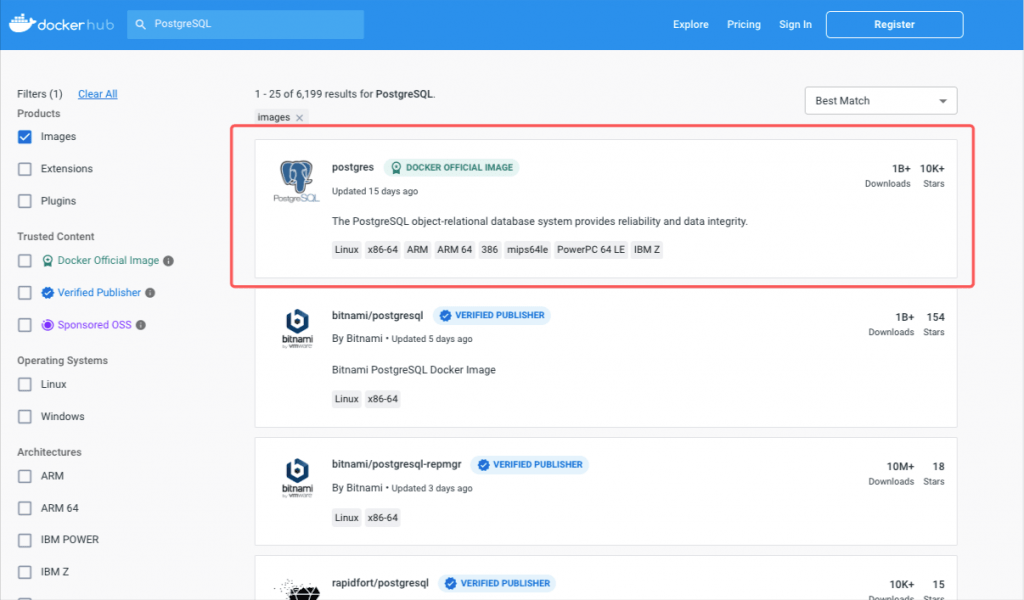
Task: Open Pricing in the top navigation
Action: [743, 24]
